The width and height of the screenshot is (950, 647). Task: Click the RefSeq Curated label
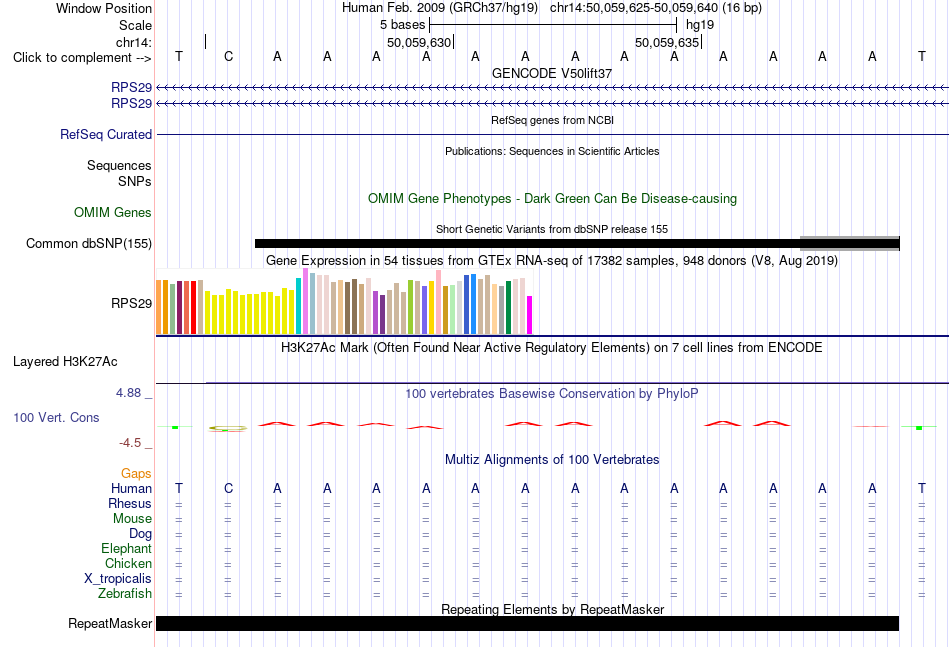tap(106, 134)
